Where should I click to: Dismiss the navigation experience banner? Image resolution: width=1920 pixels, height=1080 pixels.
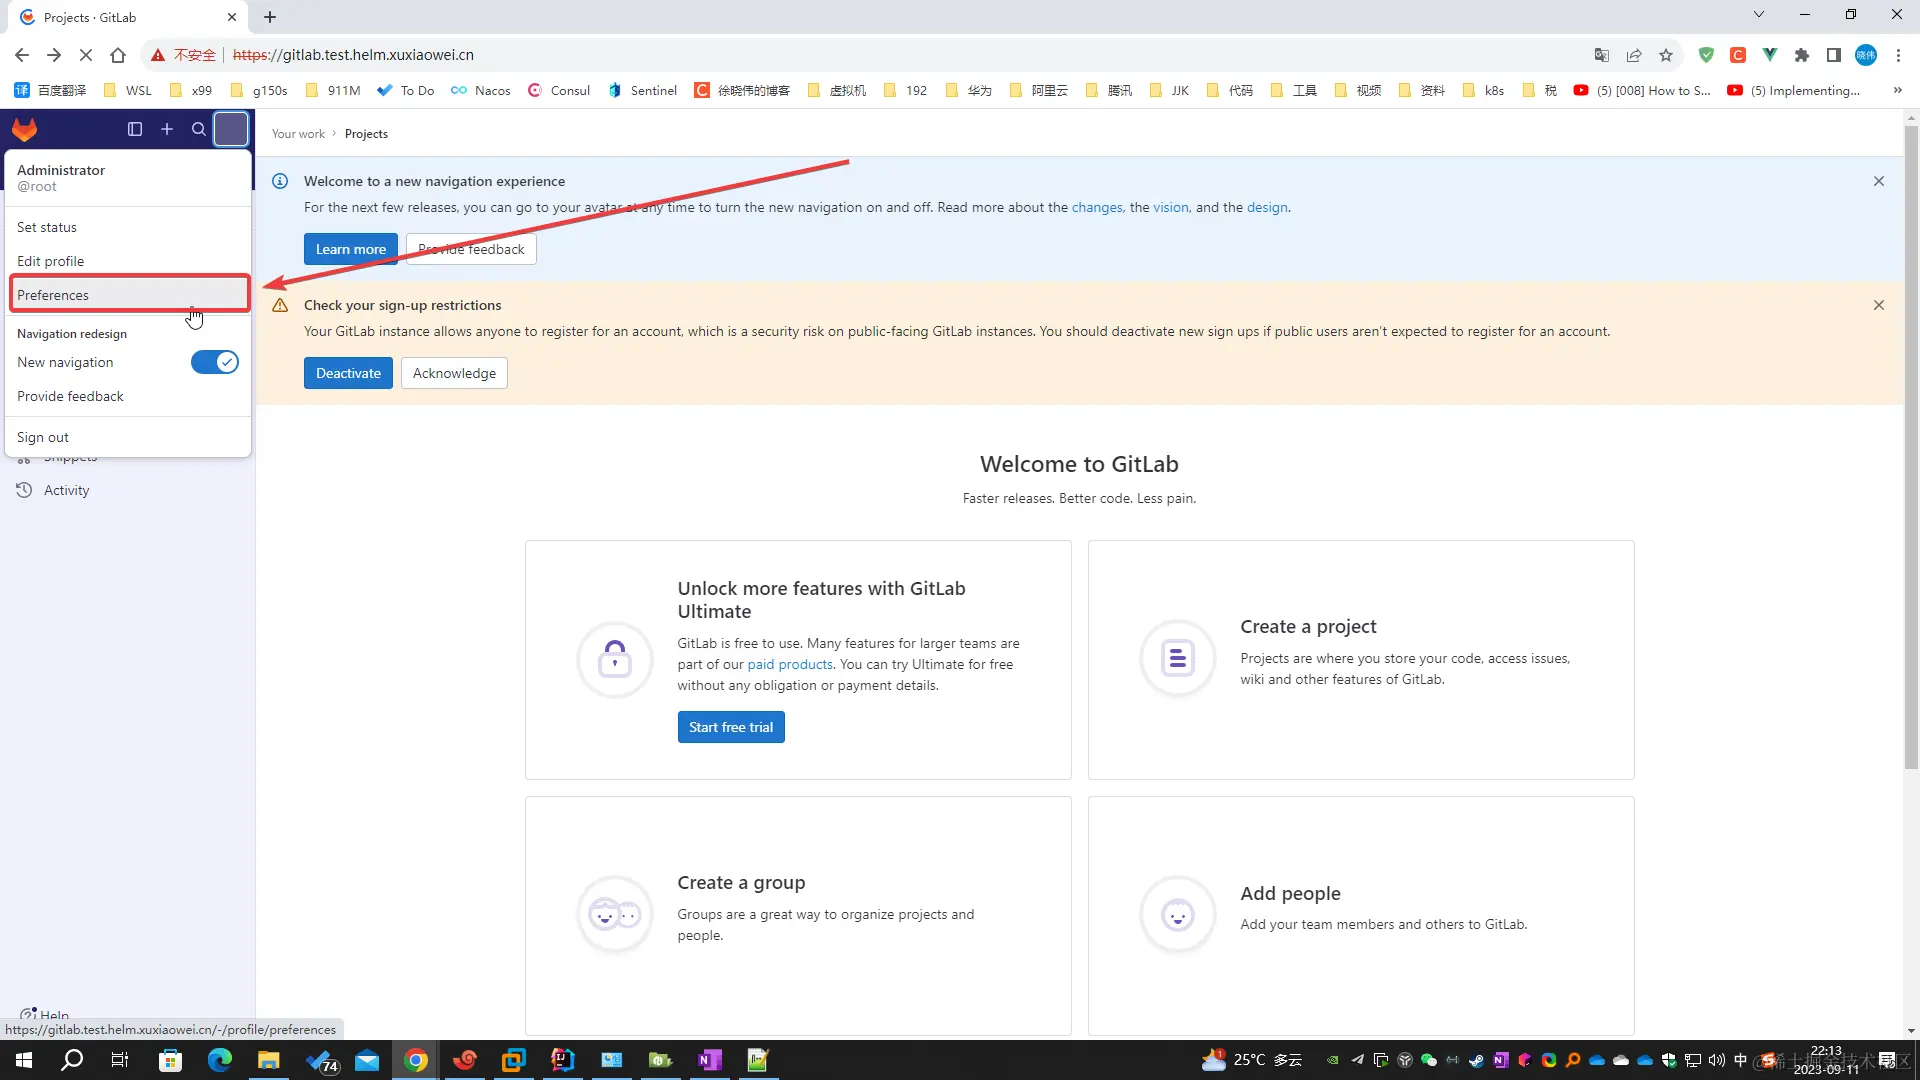[1879, 181]
